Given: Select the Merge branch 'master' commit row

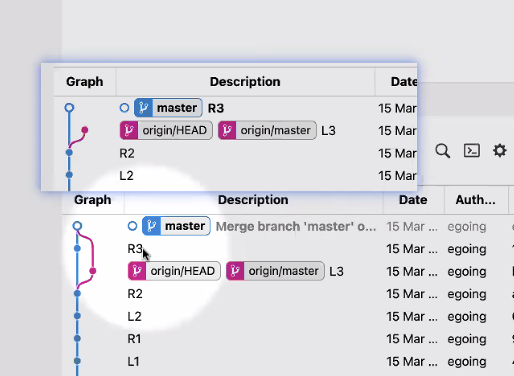Looking at the screenshot, I should pyautogui.click(x=288, y=226).
